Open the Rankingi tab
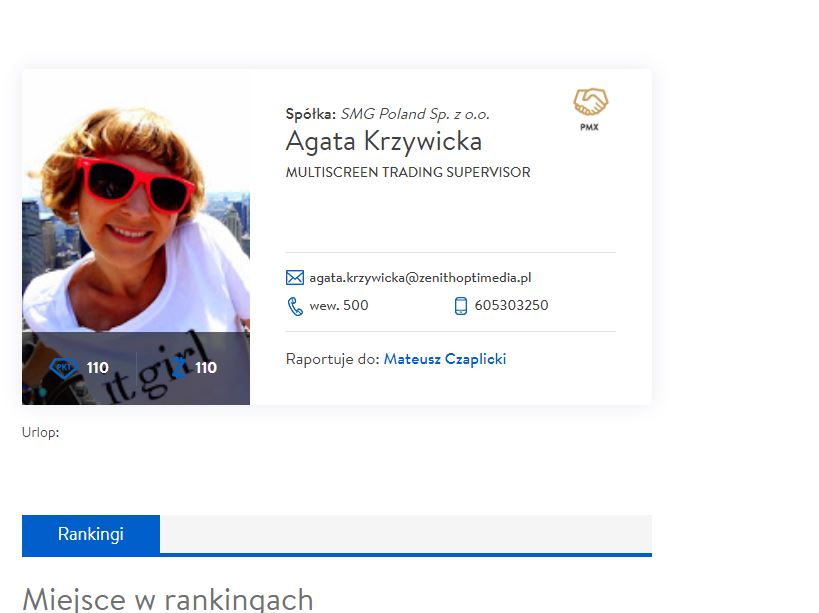The width and height of the screenshot is (819, 613). (x=91, y=534)
